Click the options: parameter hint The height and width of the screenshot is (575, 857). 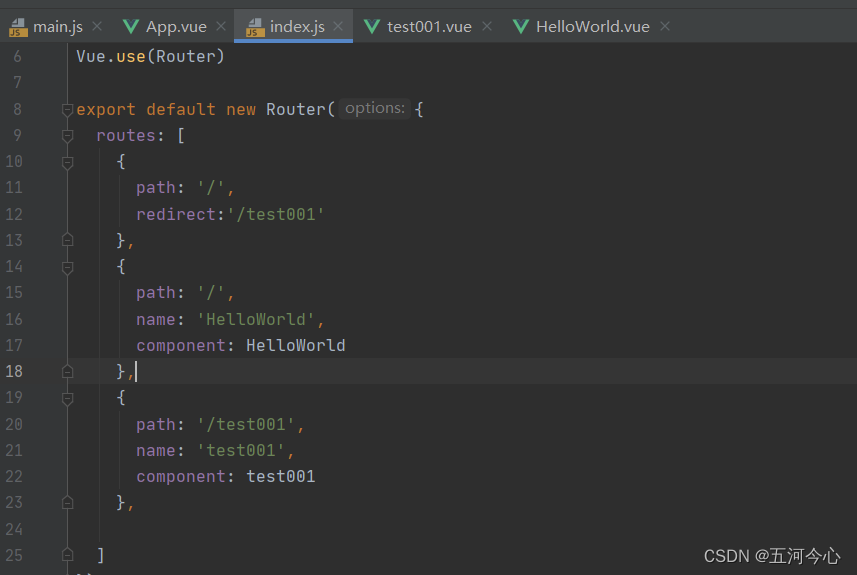pyautogui.click(x=374, y=108)
